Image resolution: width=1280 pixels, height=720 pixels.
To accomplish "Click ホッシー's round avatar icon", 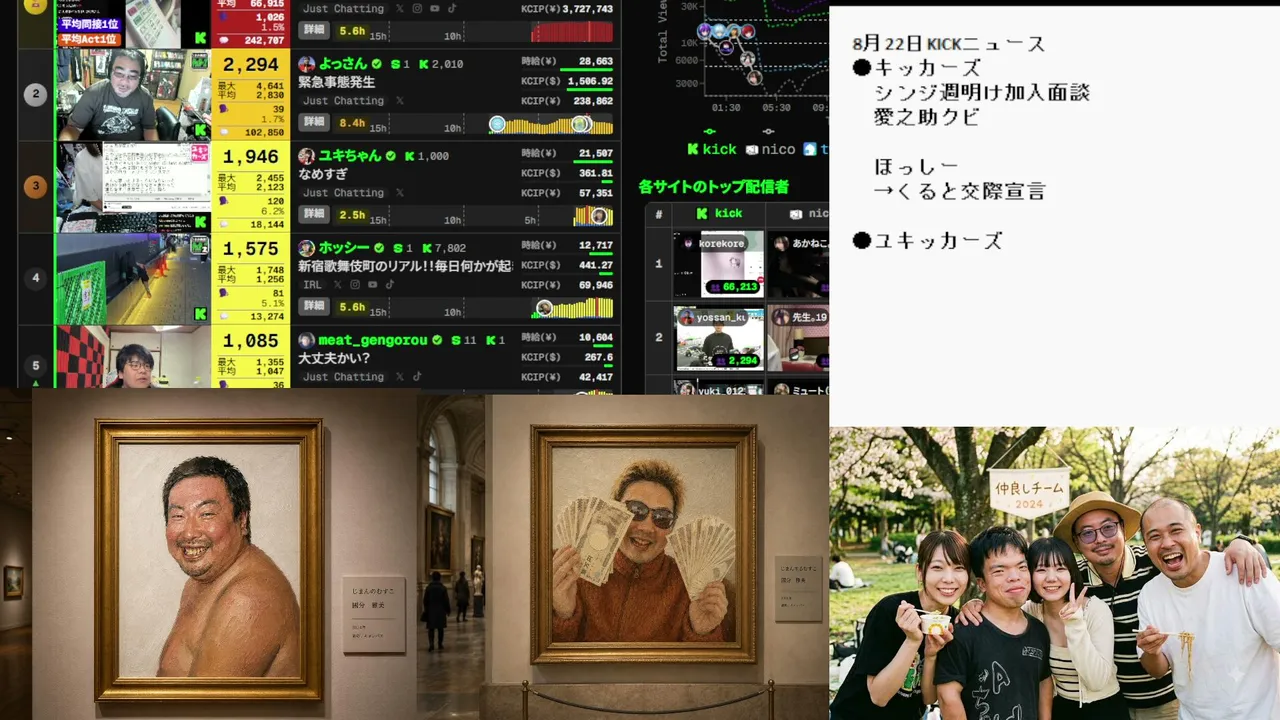I will coord(307,248).
